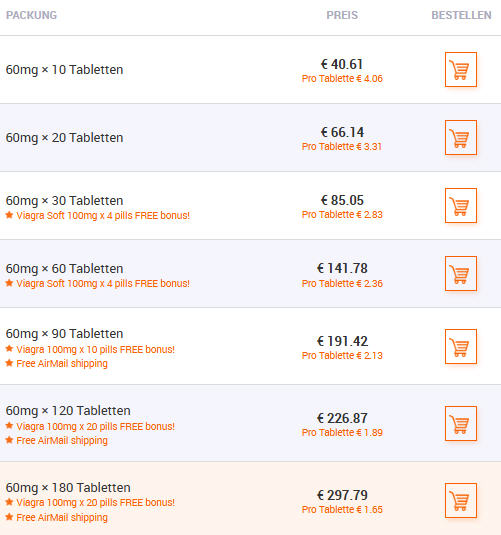Image resolution: width=501 pixels, height=535 pixels.
Task: Click the BESTELLEN column header
Action: [x=461, y=15]
